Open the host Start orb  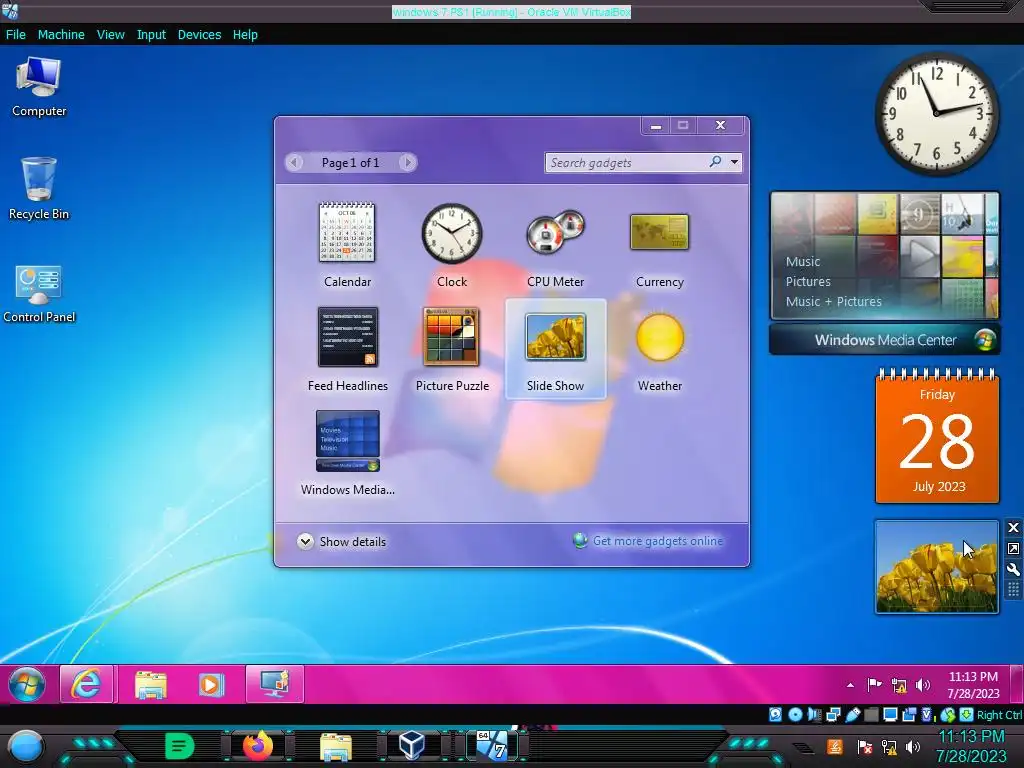pos(25,746)
